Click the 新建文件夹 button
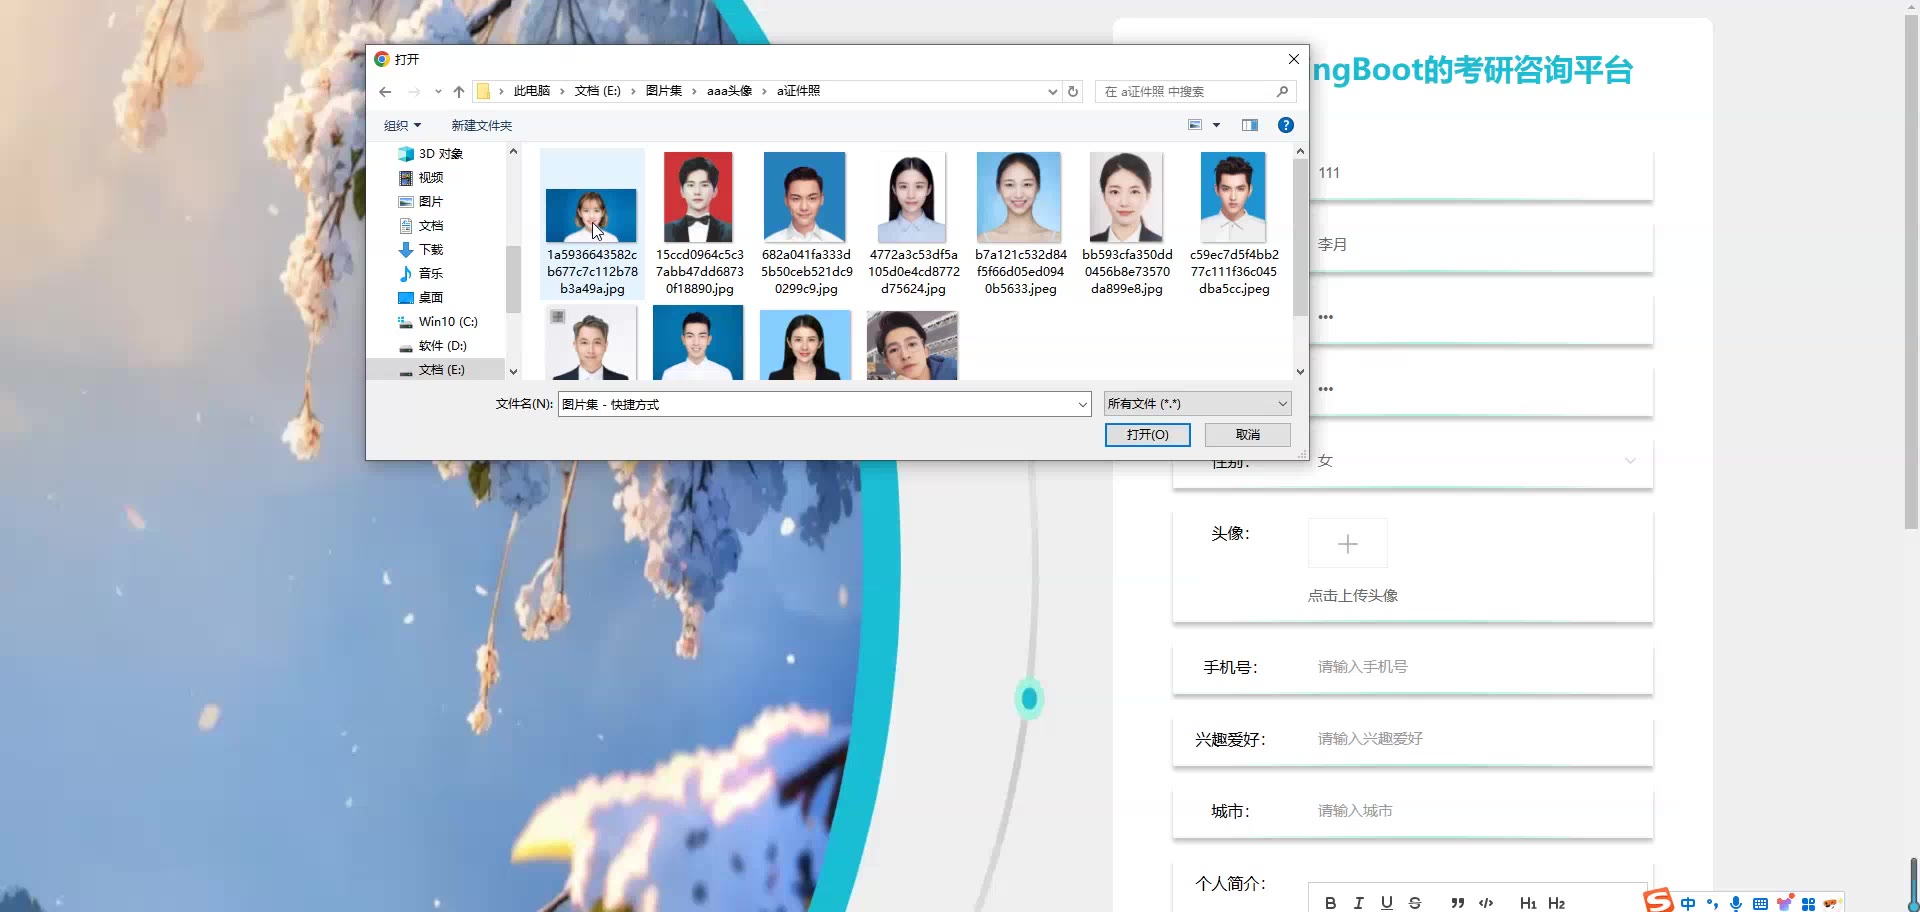Viewport: 1920px width, 912px height. click(x=481, y=125)
